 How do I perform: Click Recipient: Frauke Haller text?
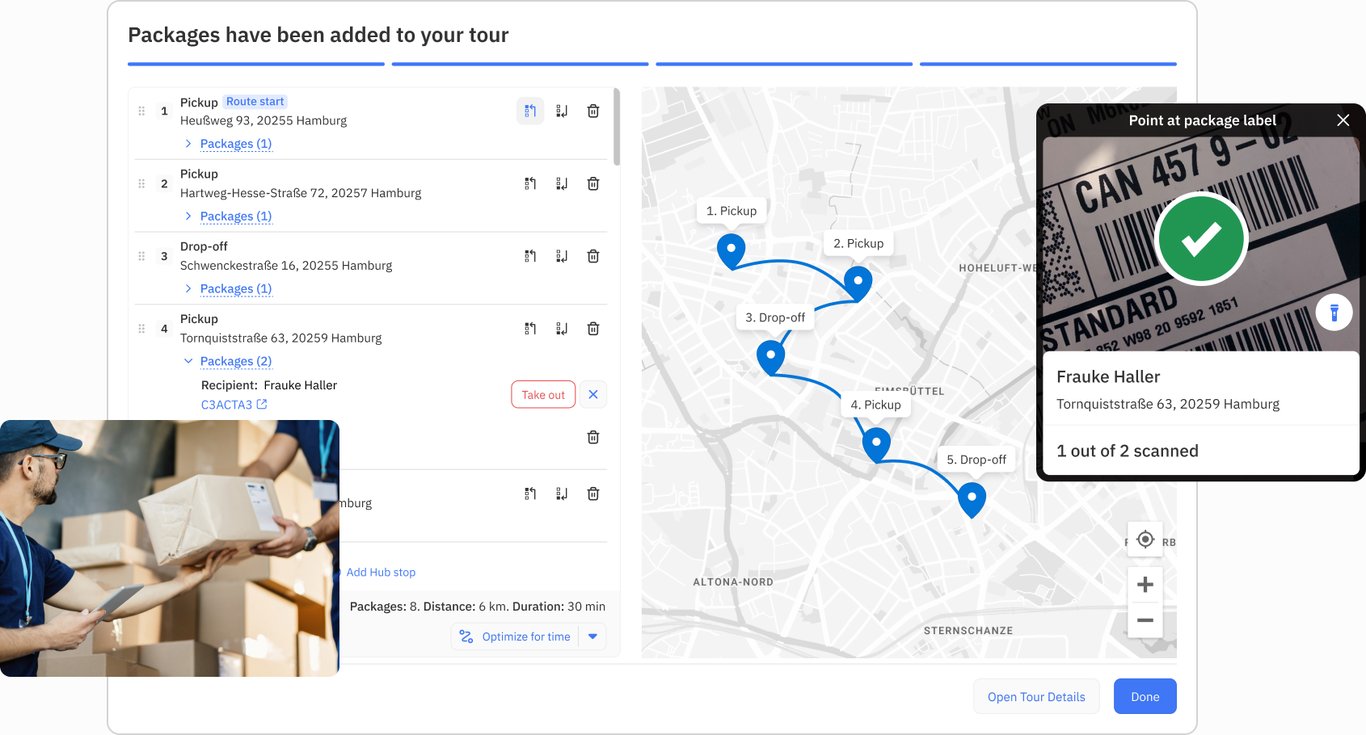coord(269,385)
